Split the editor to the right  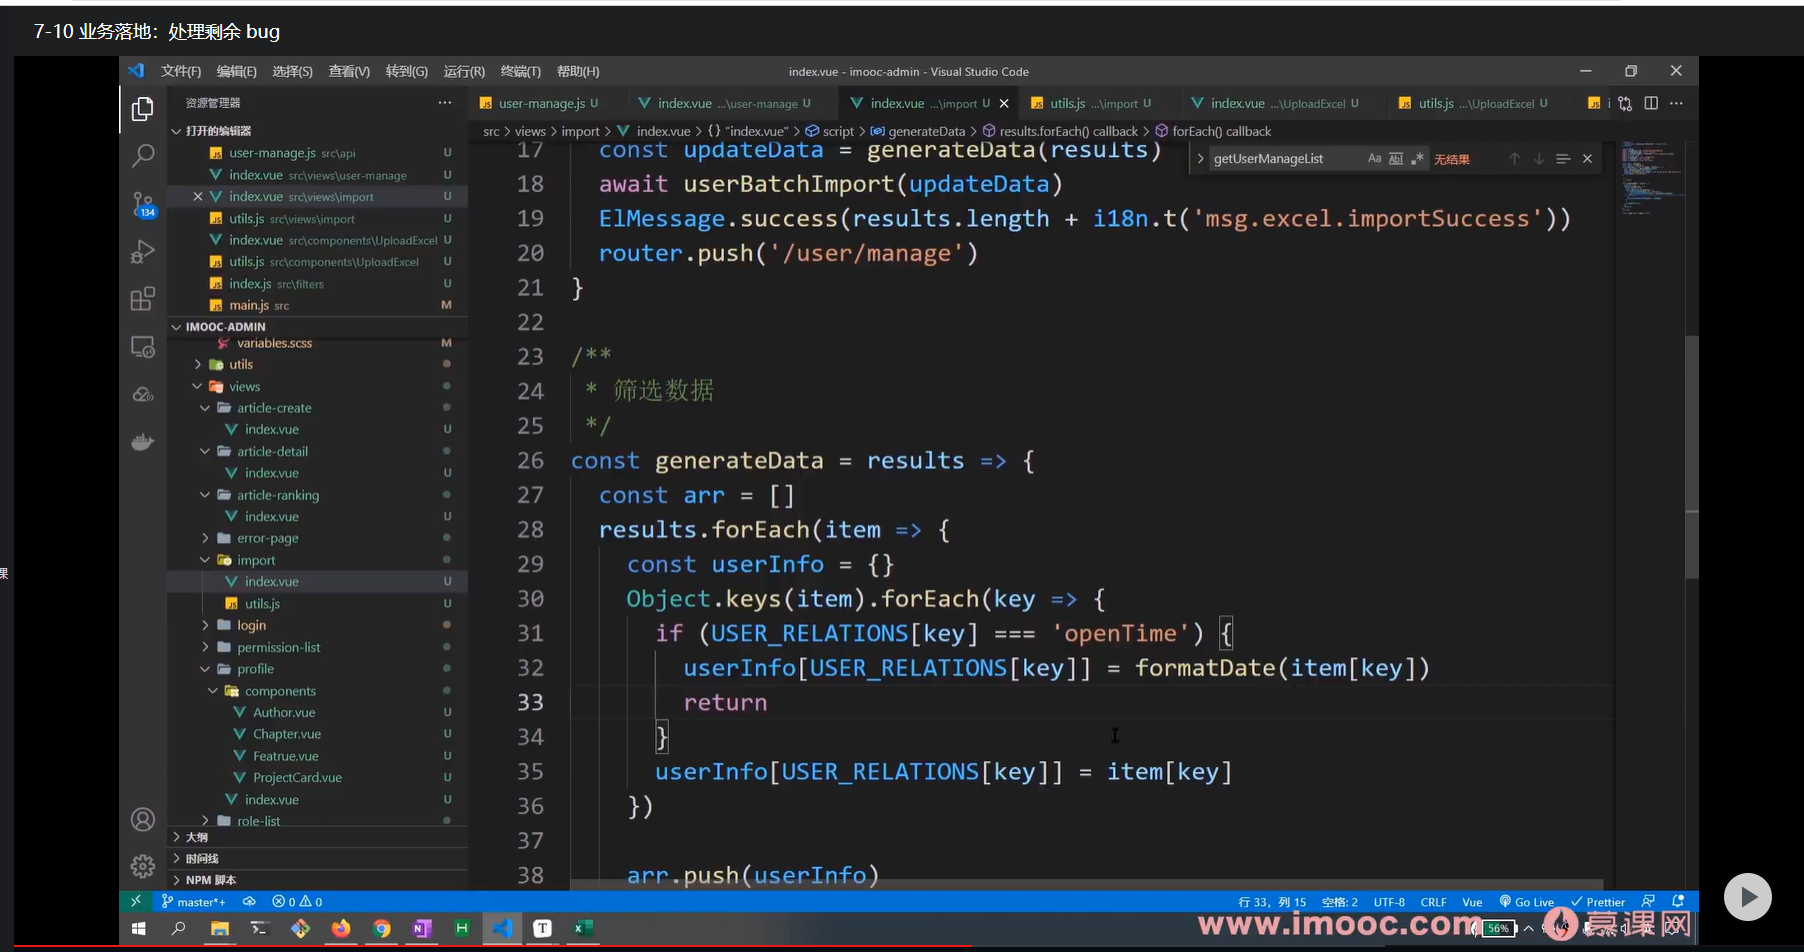click(x=1651, y=103)
